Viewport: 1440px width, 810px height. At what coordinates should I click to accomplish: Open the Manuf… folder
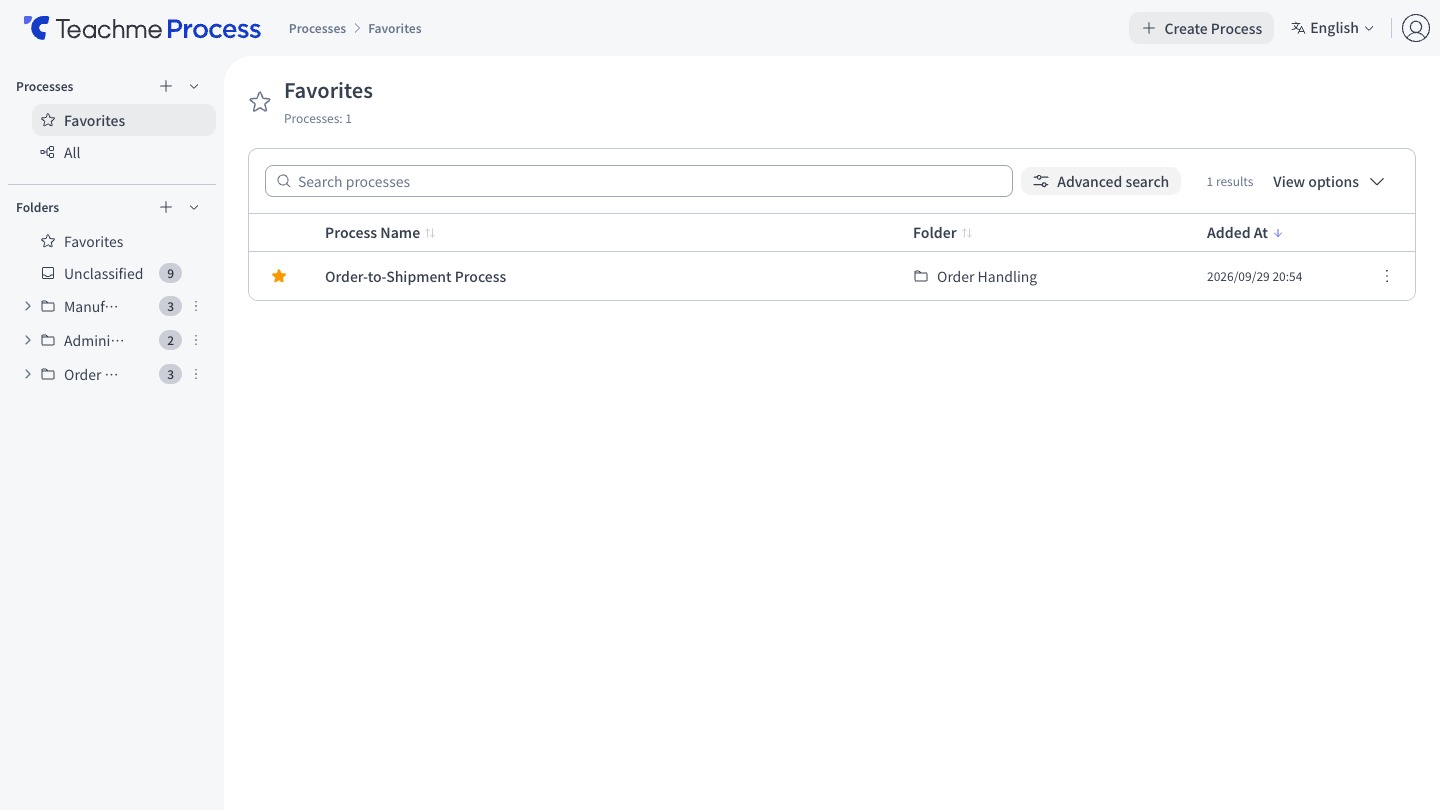(x=91, y=306)
